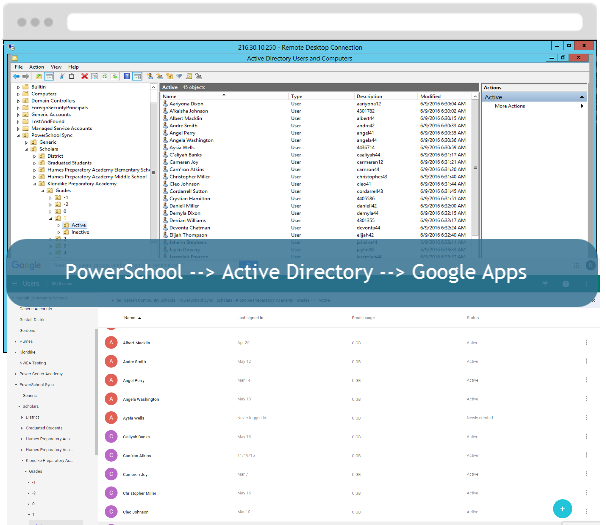Sort by the Type column header
The image size is (606, 525).
[x=321, y=96]
